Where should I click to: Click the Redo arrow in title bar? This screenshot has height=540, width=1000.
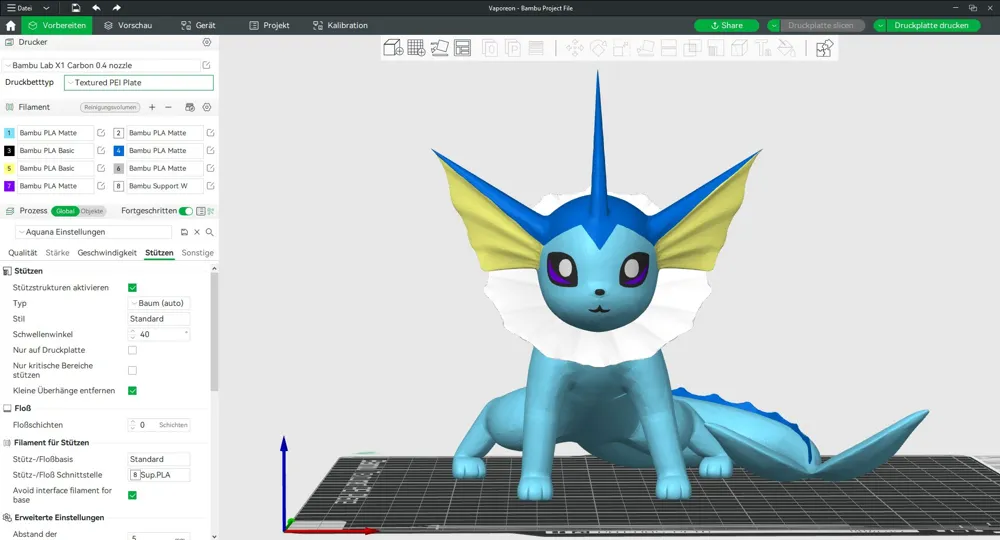pos(116,8)
